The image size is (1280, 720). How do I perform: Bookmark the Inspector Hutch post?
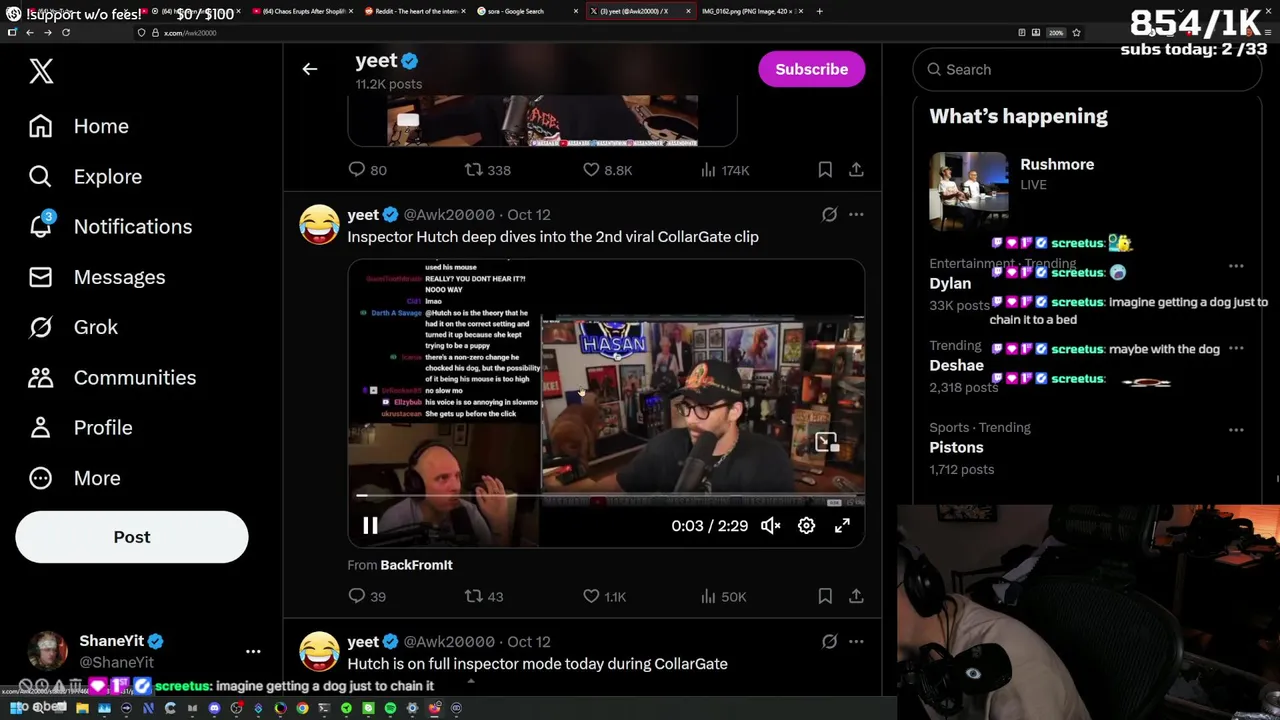coord(825,596)
